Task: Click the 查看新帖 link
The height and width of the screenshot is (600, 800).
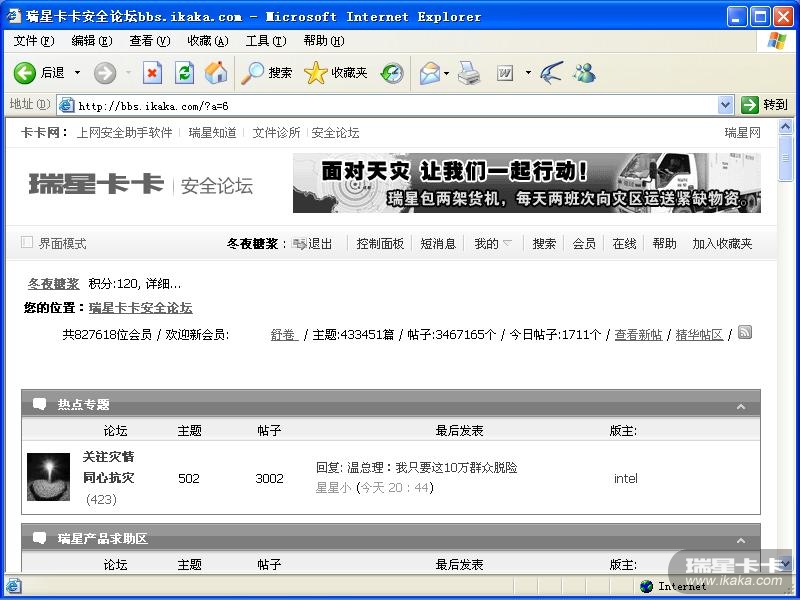Action: click(x=638, y=335)
